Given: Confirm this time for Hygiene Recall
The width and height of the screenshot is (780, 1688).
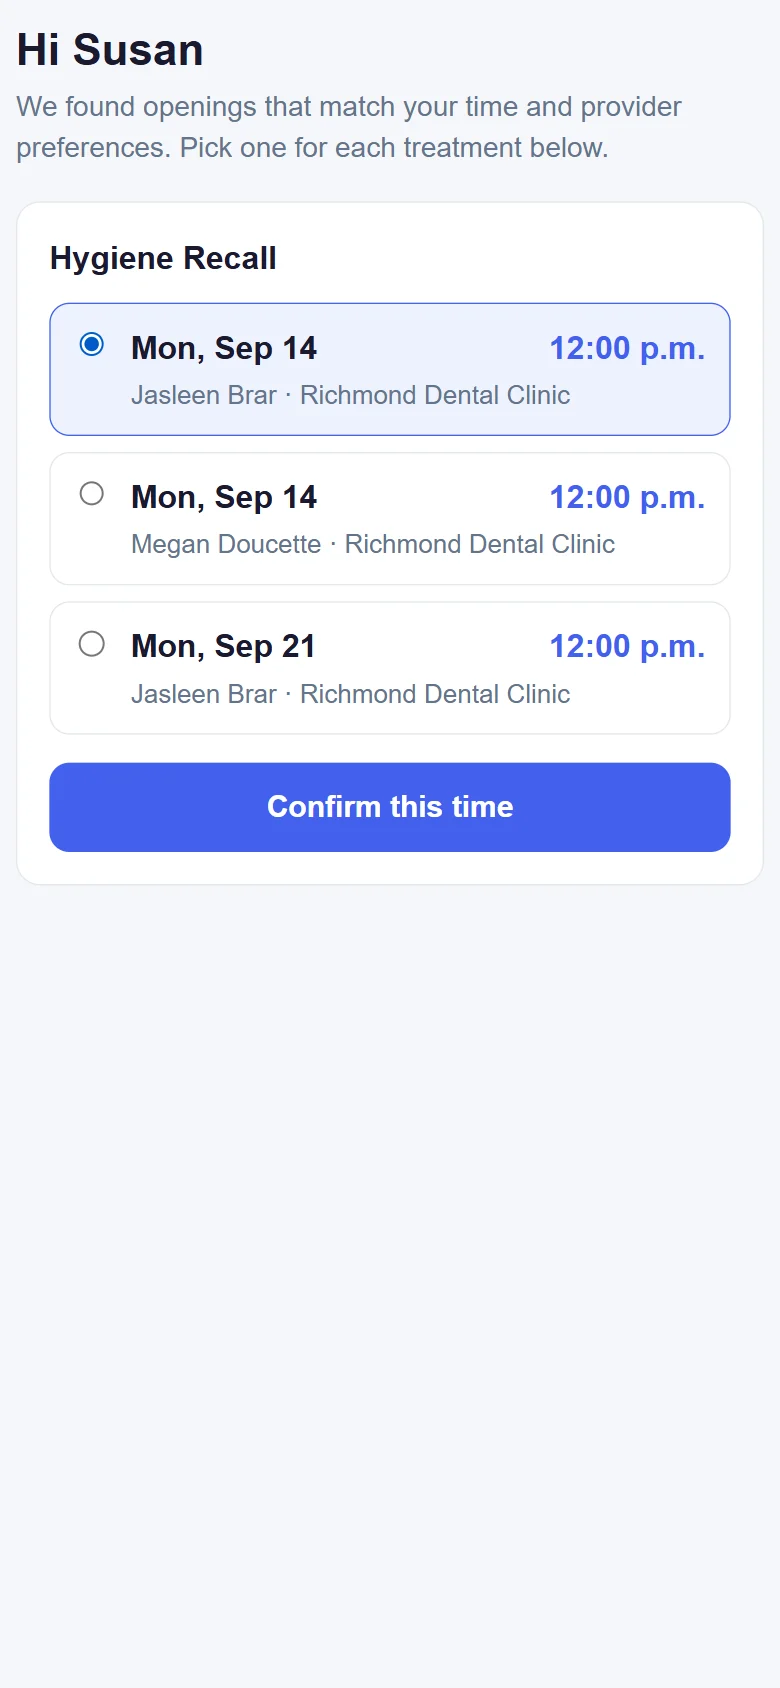Looking at the screenshot, I should (x=390, y=807).
